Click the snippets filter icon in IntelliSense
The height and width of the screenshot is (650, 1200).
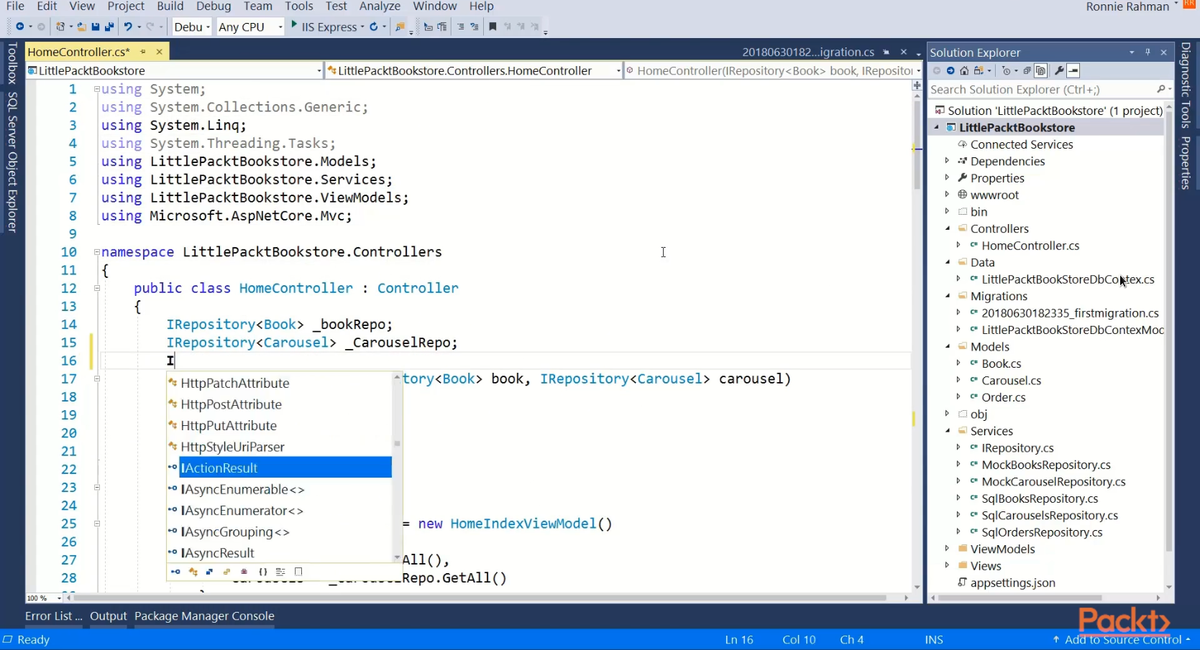coord(298,572)
